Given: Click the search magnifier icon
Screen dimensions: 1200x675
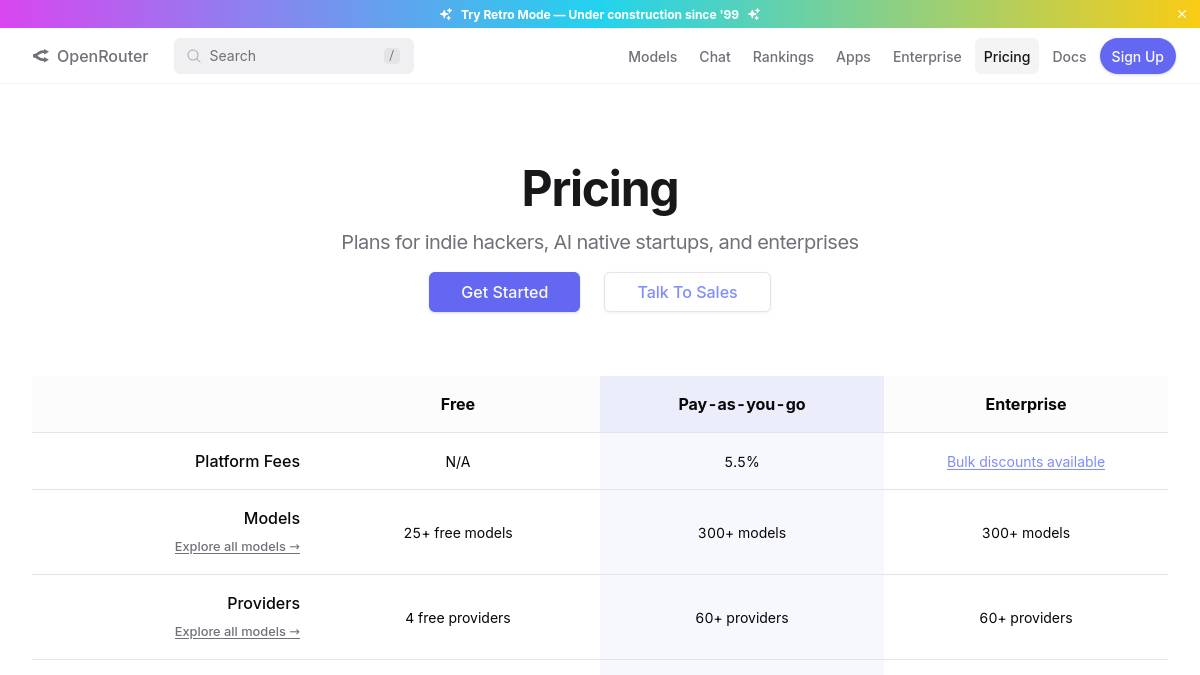Looking at the screenshot, I should pos(194,56).
